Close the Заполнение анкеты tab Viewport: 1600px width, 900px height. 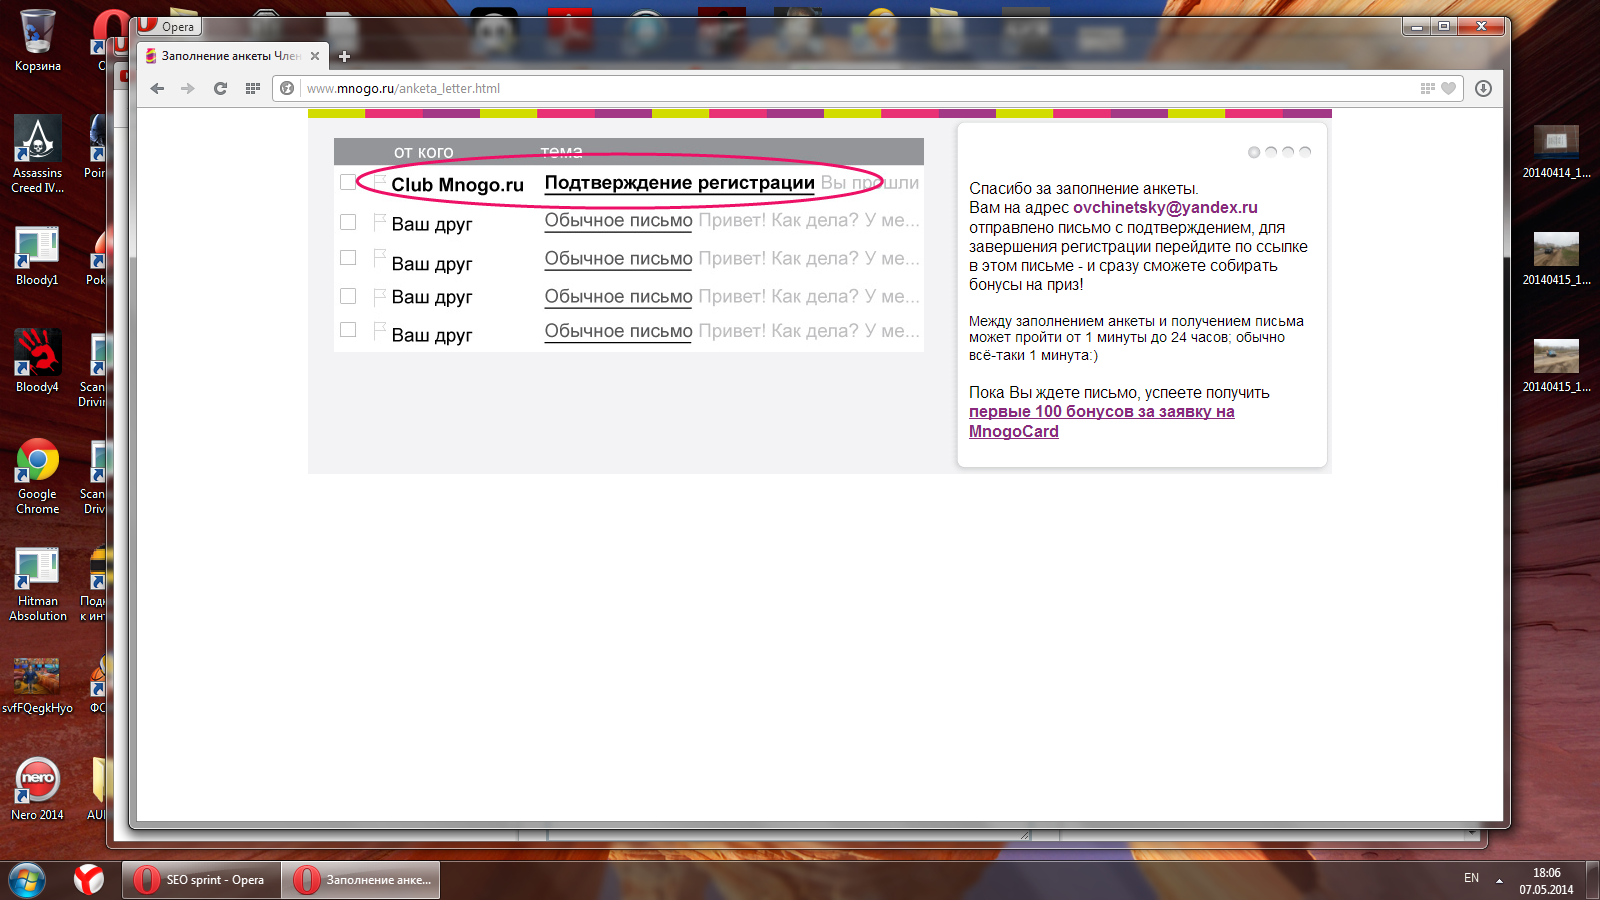pos(315,56)
